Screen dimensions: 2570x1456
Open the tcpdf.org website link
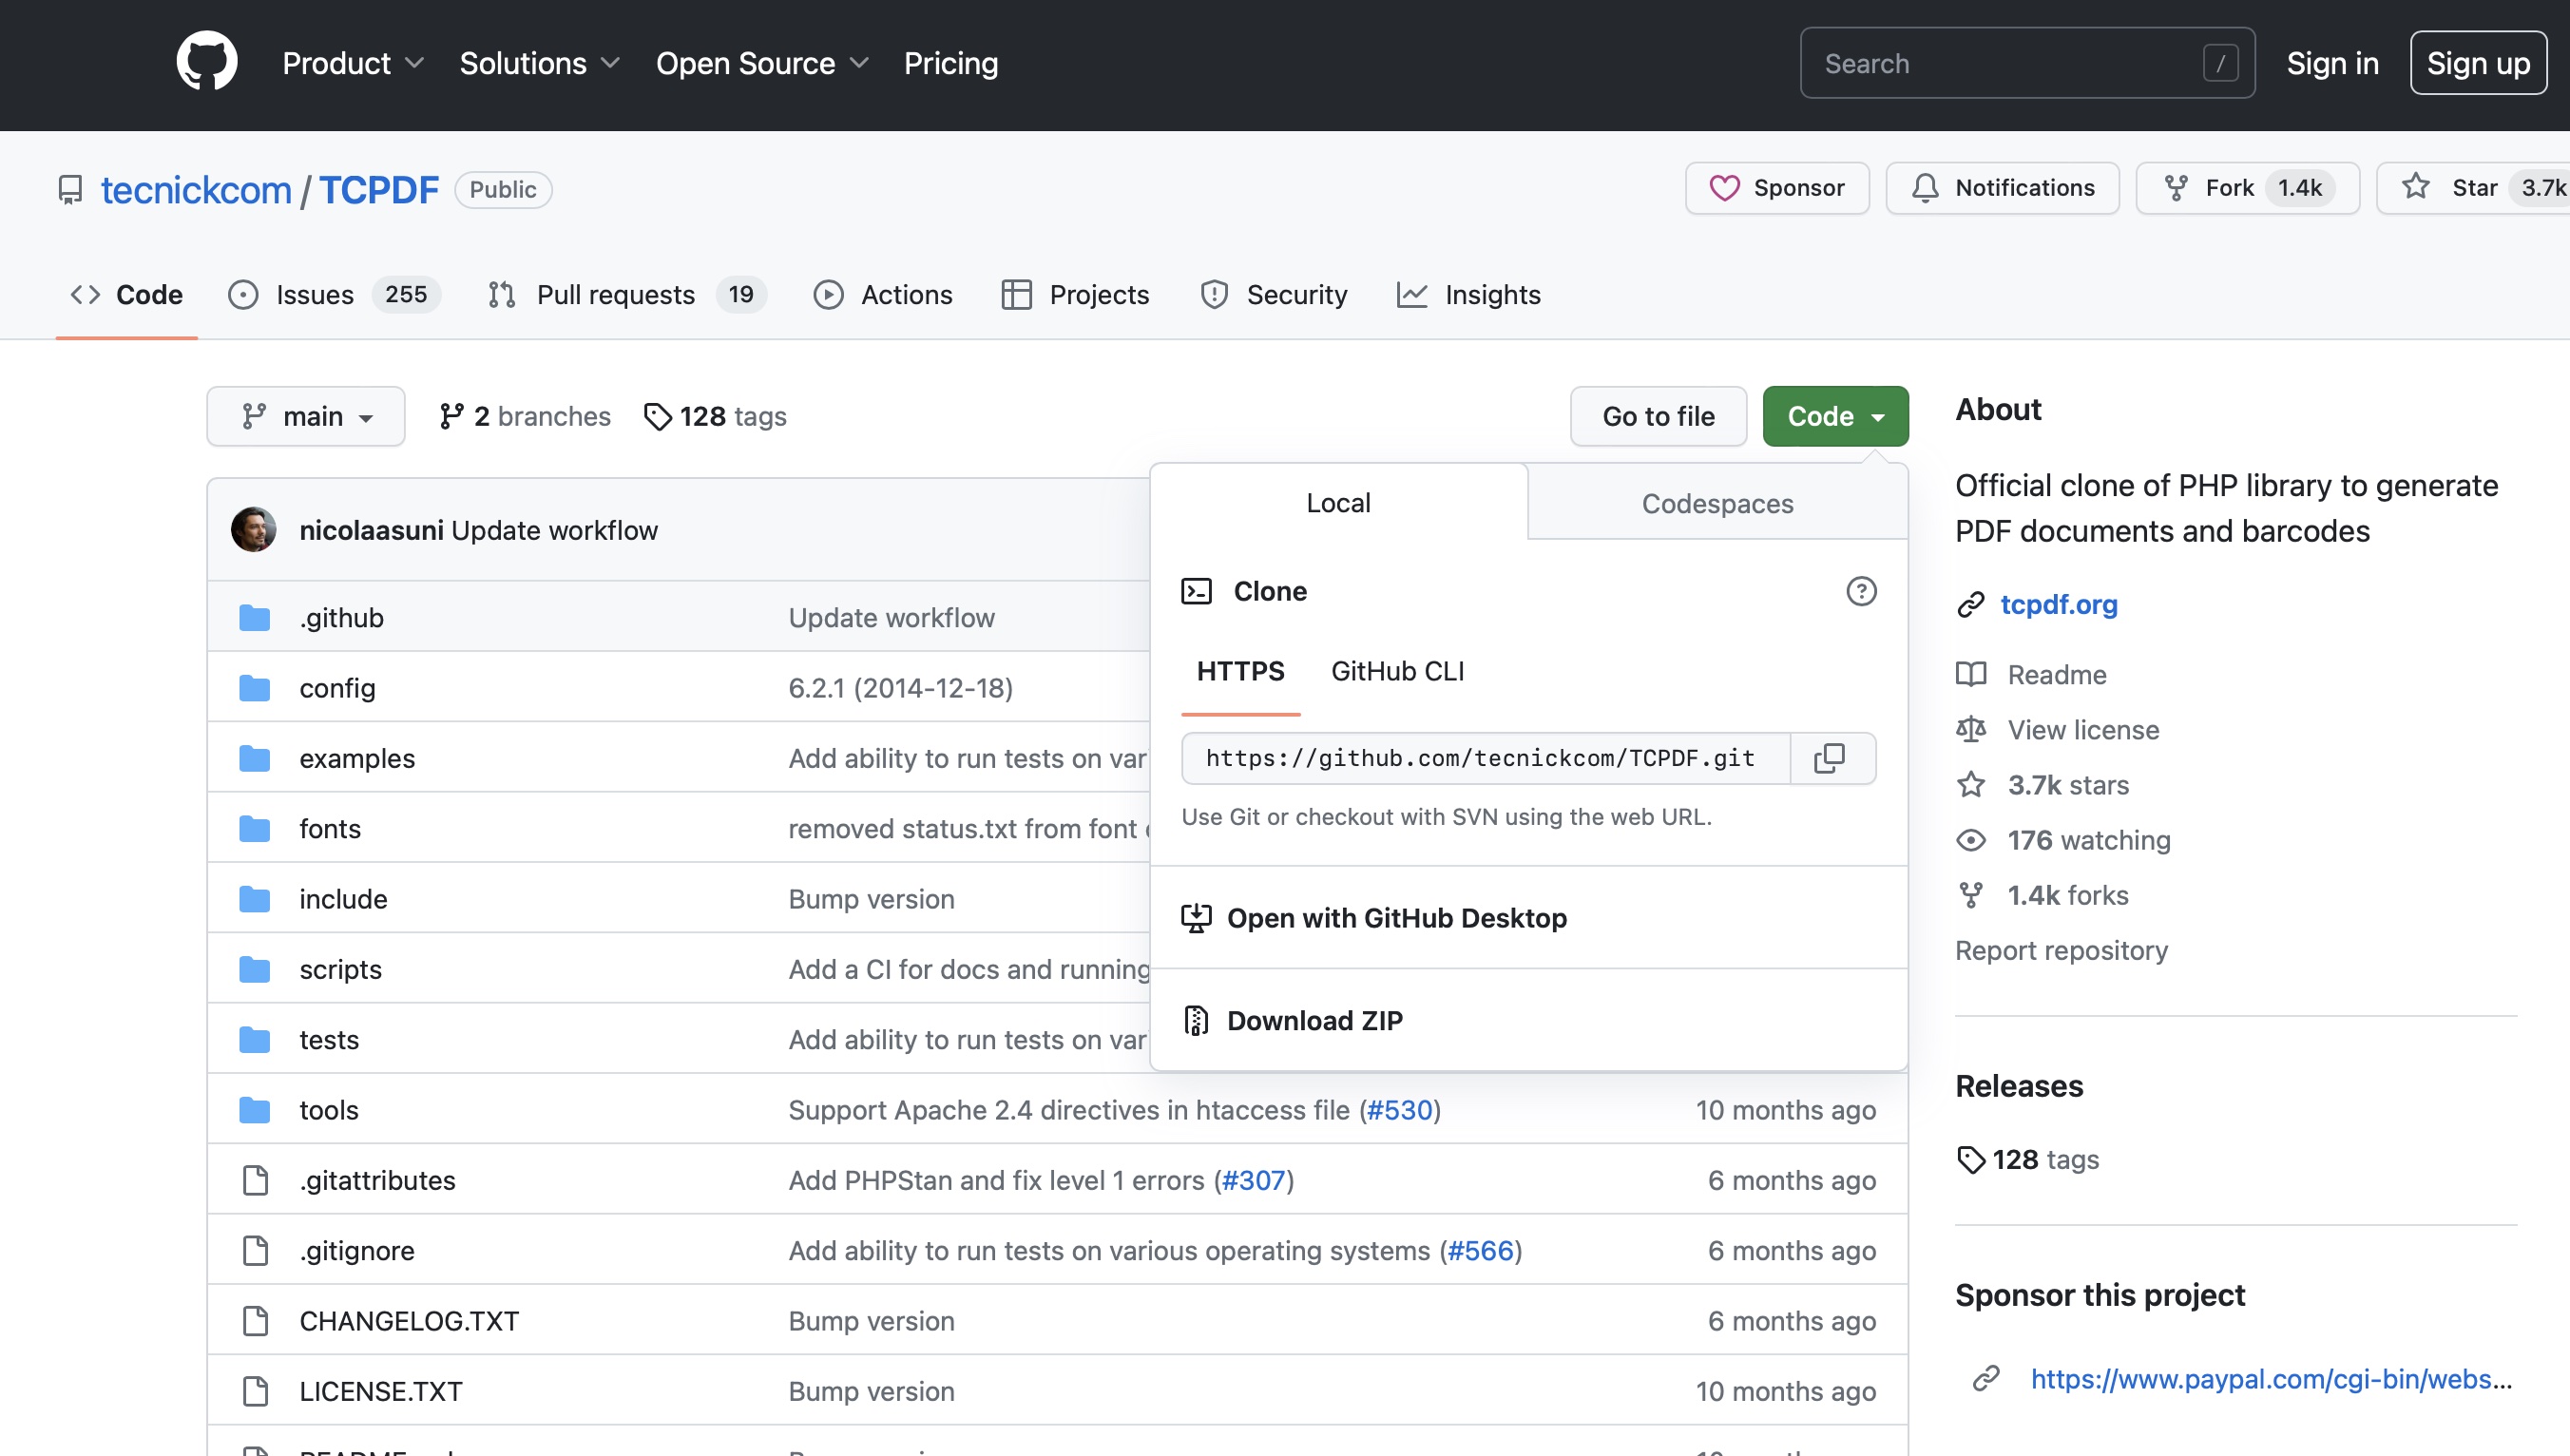point(2059,604)
